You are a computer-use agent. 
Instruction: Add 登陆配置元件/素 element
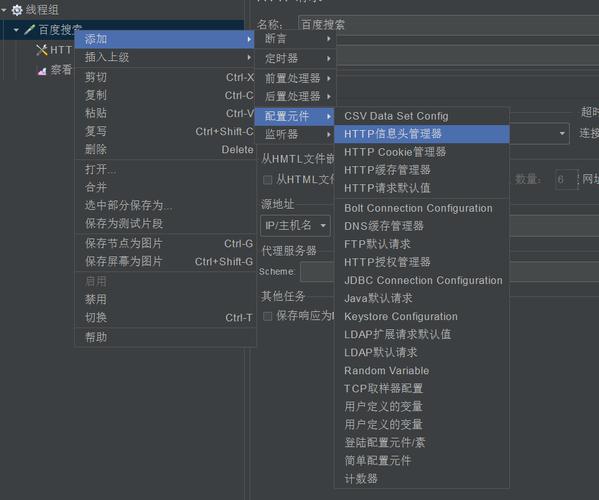pyautogui.click(x=422, y=443)
